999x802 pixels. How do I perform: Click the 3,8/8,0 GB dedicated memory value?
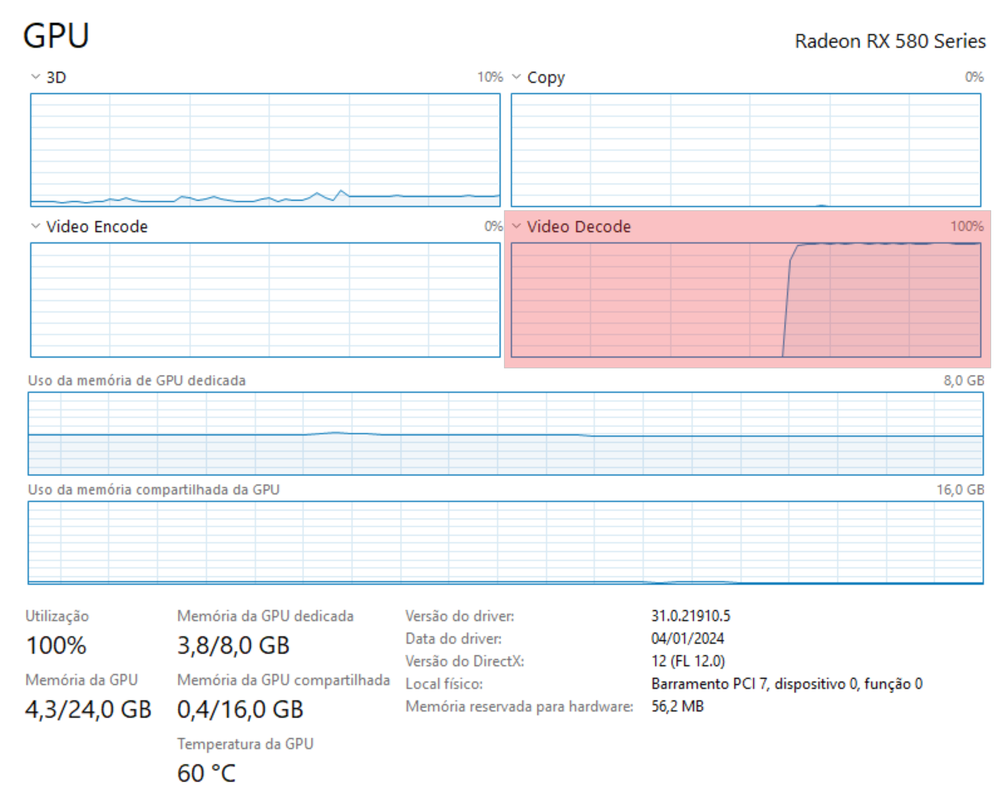(233, 645)
